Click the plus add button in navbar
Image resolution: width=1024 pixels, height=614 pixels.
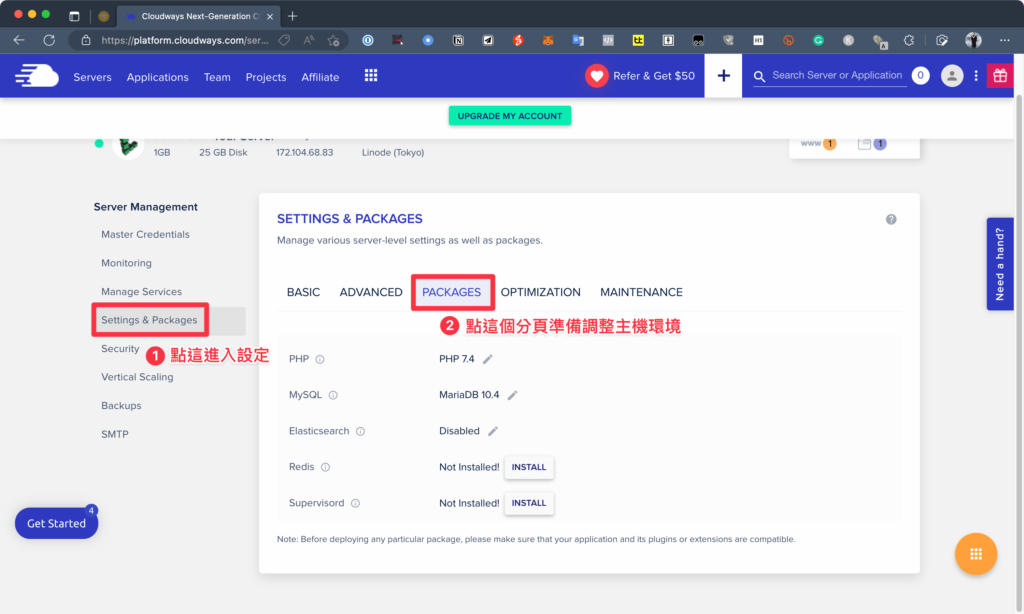click(x=723, y=76)
